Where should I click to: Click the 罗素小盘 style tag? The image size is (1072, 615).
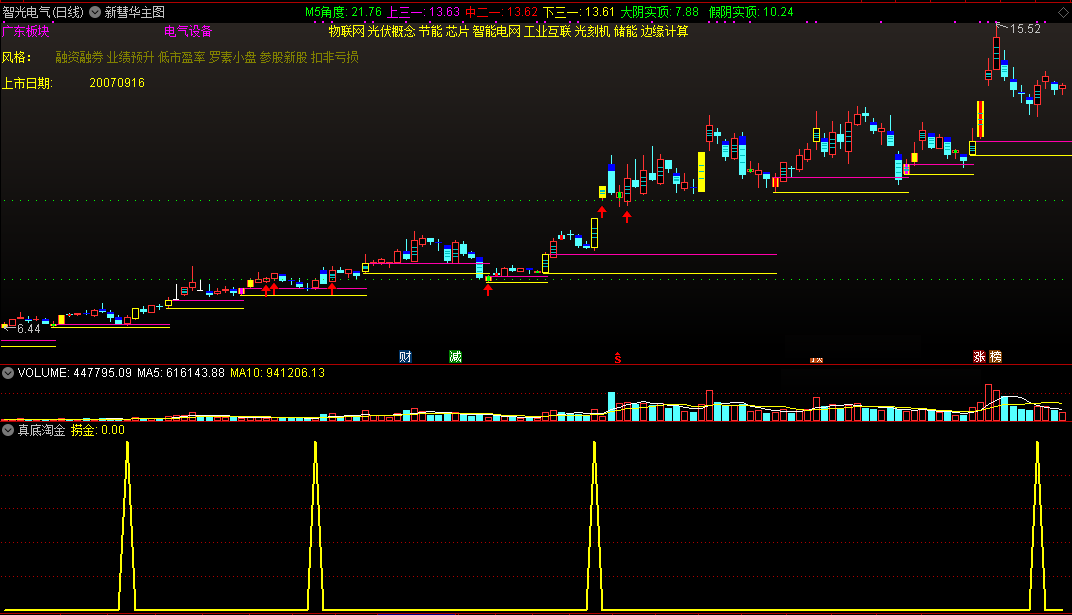pos(232,57)
